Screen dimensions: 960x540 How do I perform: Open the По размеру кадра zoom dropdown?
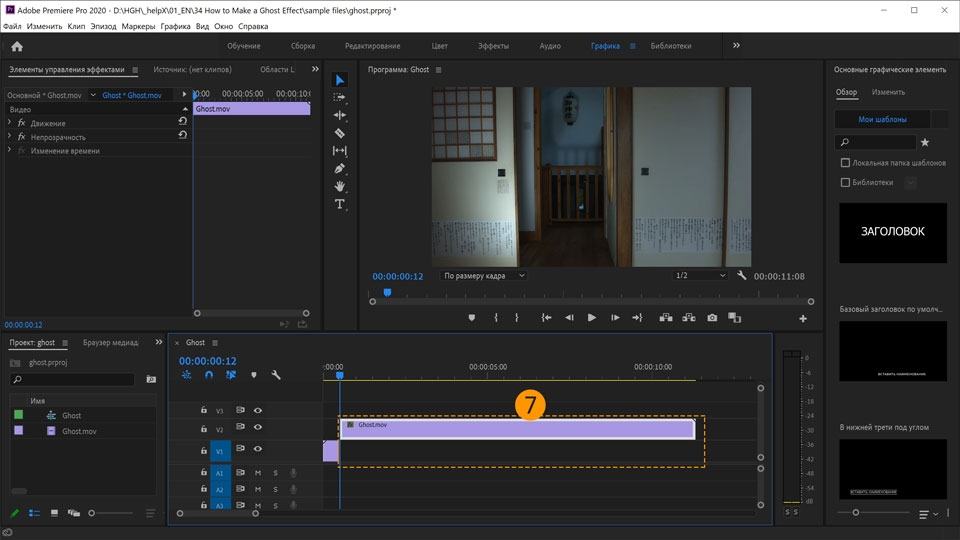click(x=484, y=276)
